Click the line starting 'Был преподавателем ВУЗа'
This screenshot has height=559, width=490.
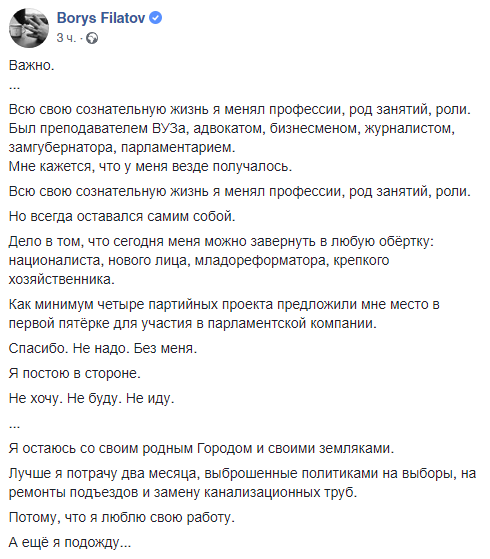[x=232, y=128]
